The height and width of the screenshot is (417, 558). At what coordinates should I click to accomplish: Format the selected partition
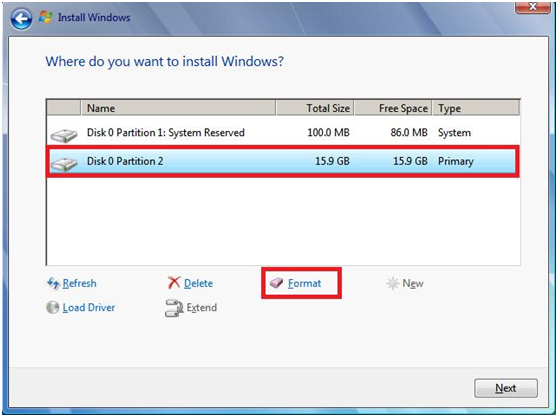[x=304, y=284]
